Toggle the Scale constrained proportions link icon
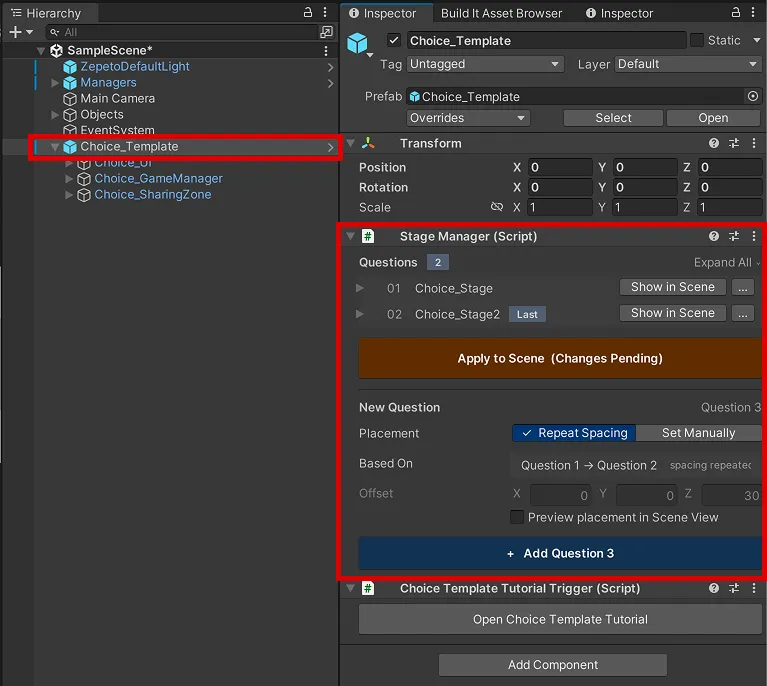The height and width of the screenshot is (686, 767). pyautogui.click(x=496, y=206)
